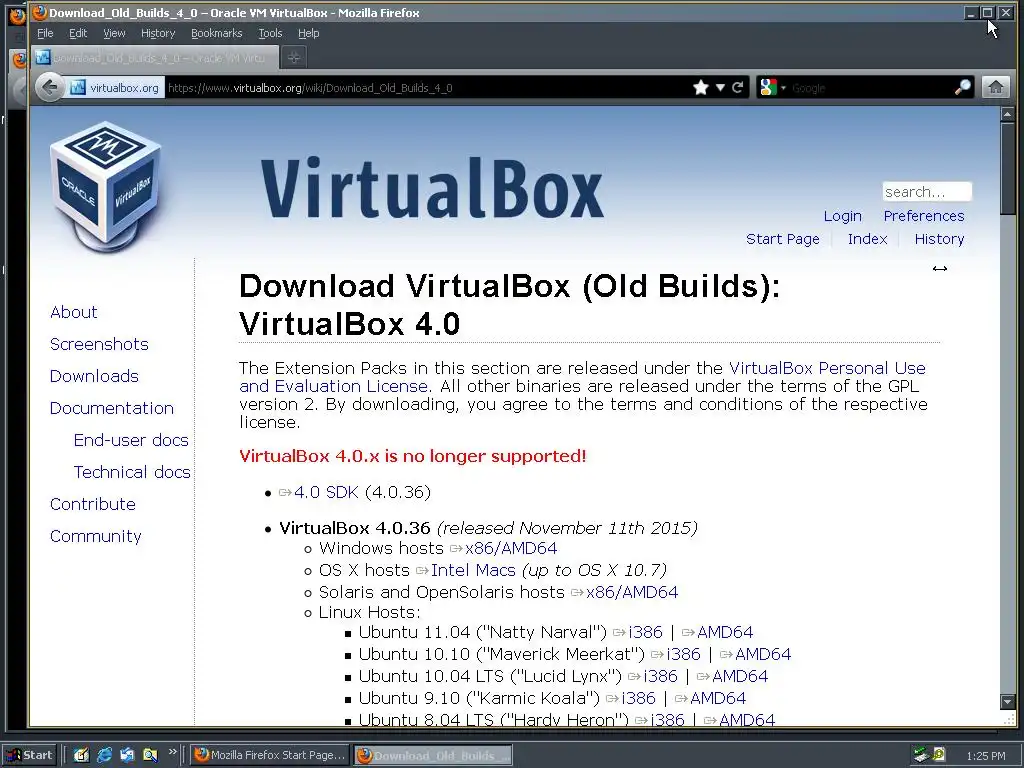Viewport: 1024px width, 768px height.
Task: Click the VirtualBox cube logo
Action: coord(106,187)
